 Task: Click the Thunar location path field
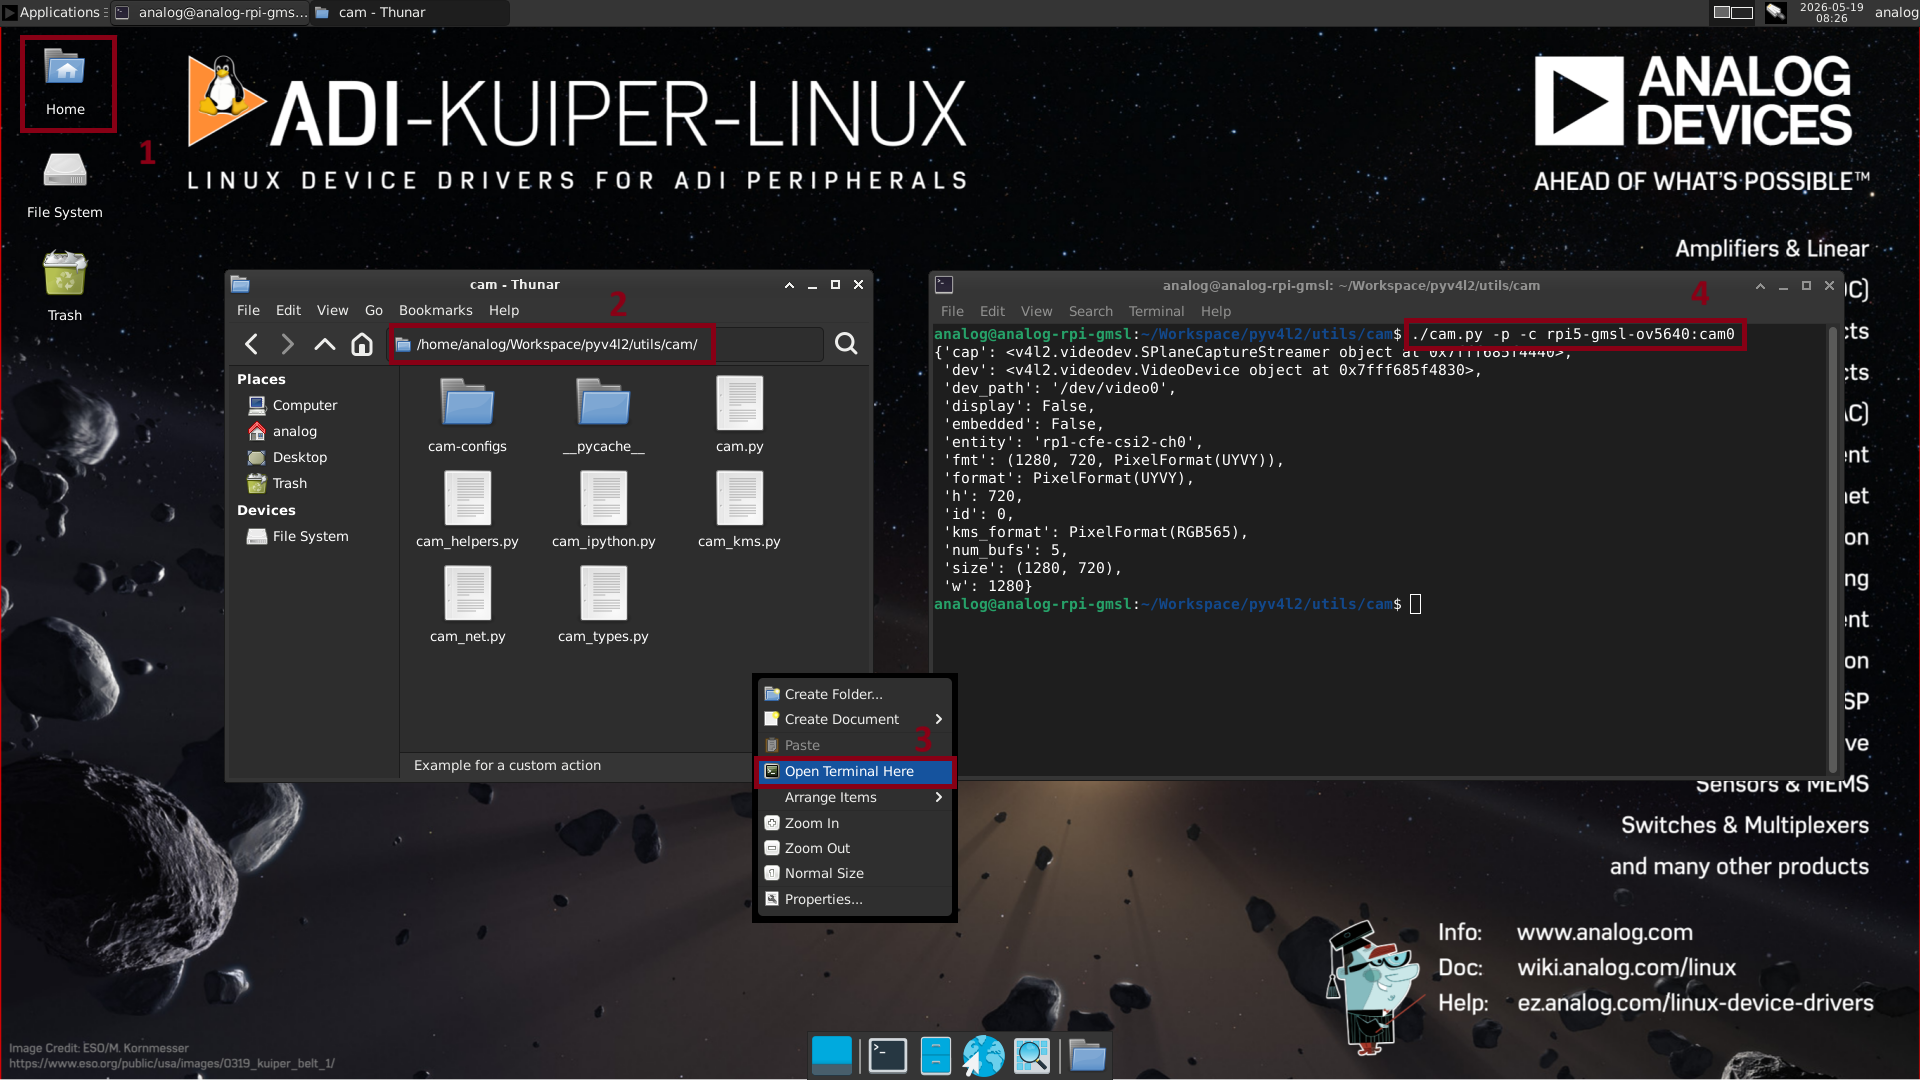(x=605, y=344)
